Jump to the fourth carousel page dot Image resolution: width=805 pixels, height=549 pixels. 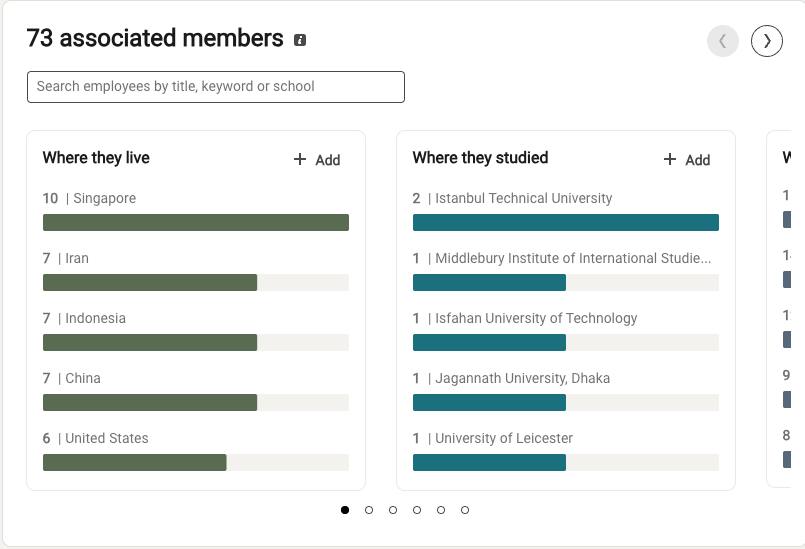(x=417, y=510)
